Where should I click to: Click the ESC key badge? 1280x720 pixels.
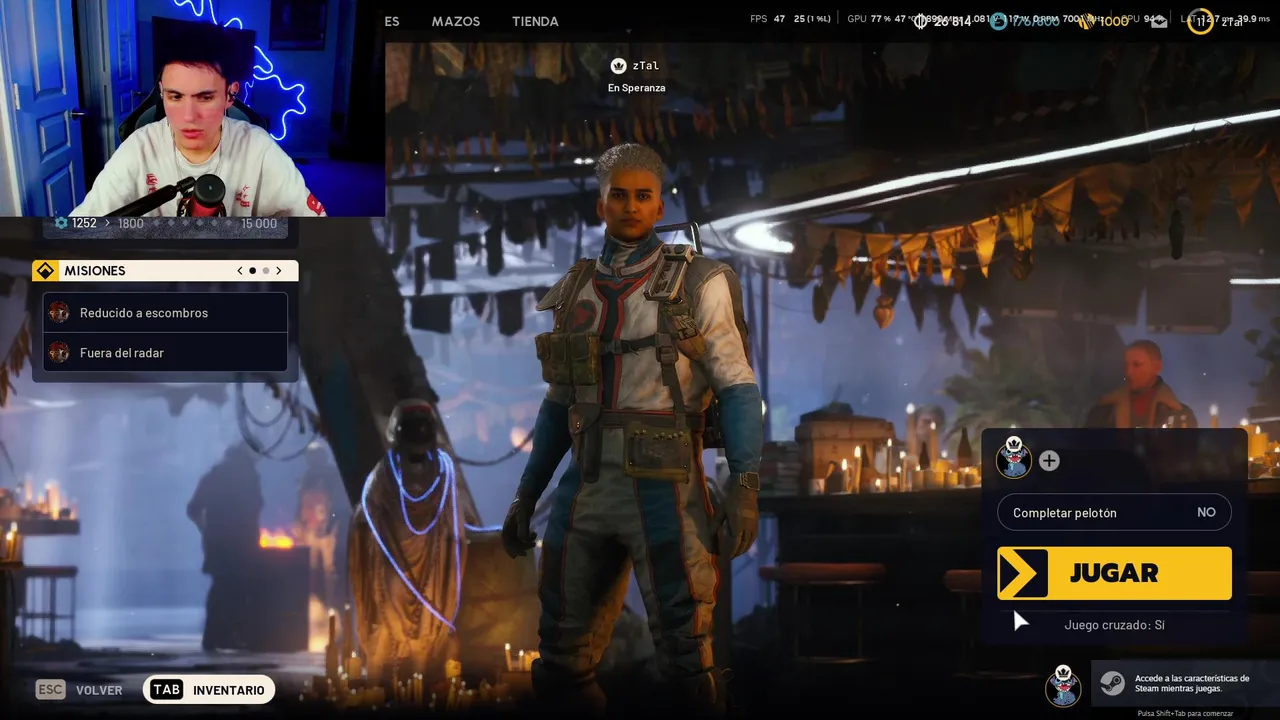pyautogui.click(x=50, y=690)
